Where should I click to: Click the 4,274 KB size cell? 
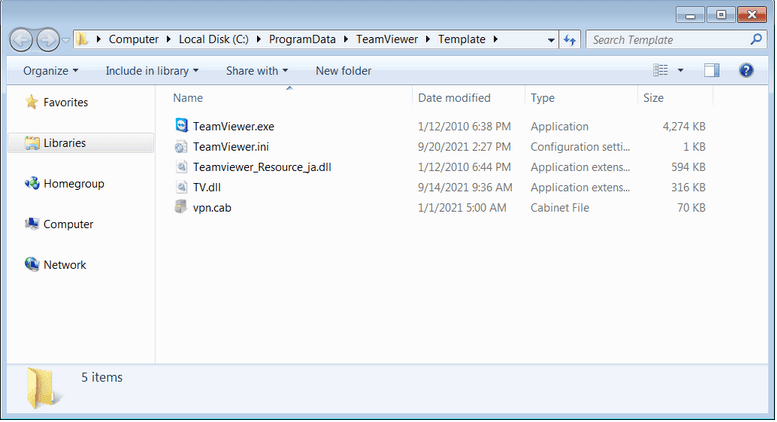[684, 126]
